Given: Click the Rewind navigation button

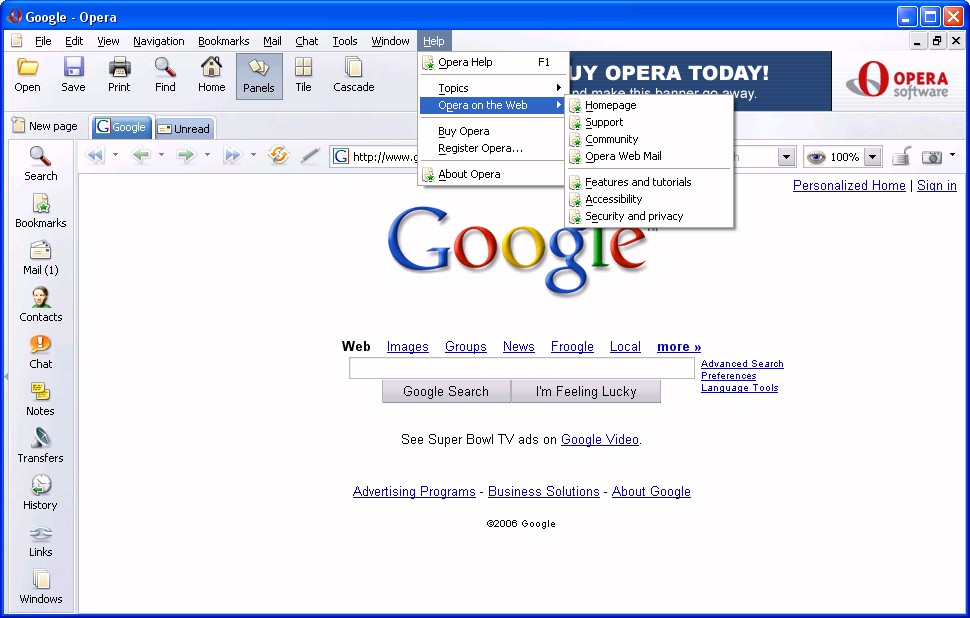Looking at the screenshot, I should [95, 155].
